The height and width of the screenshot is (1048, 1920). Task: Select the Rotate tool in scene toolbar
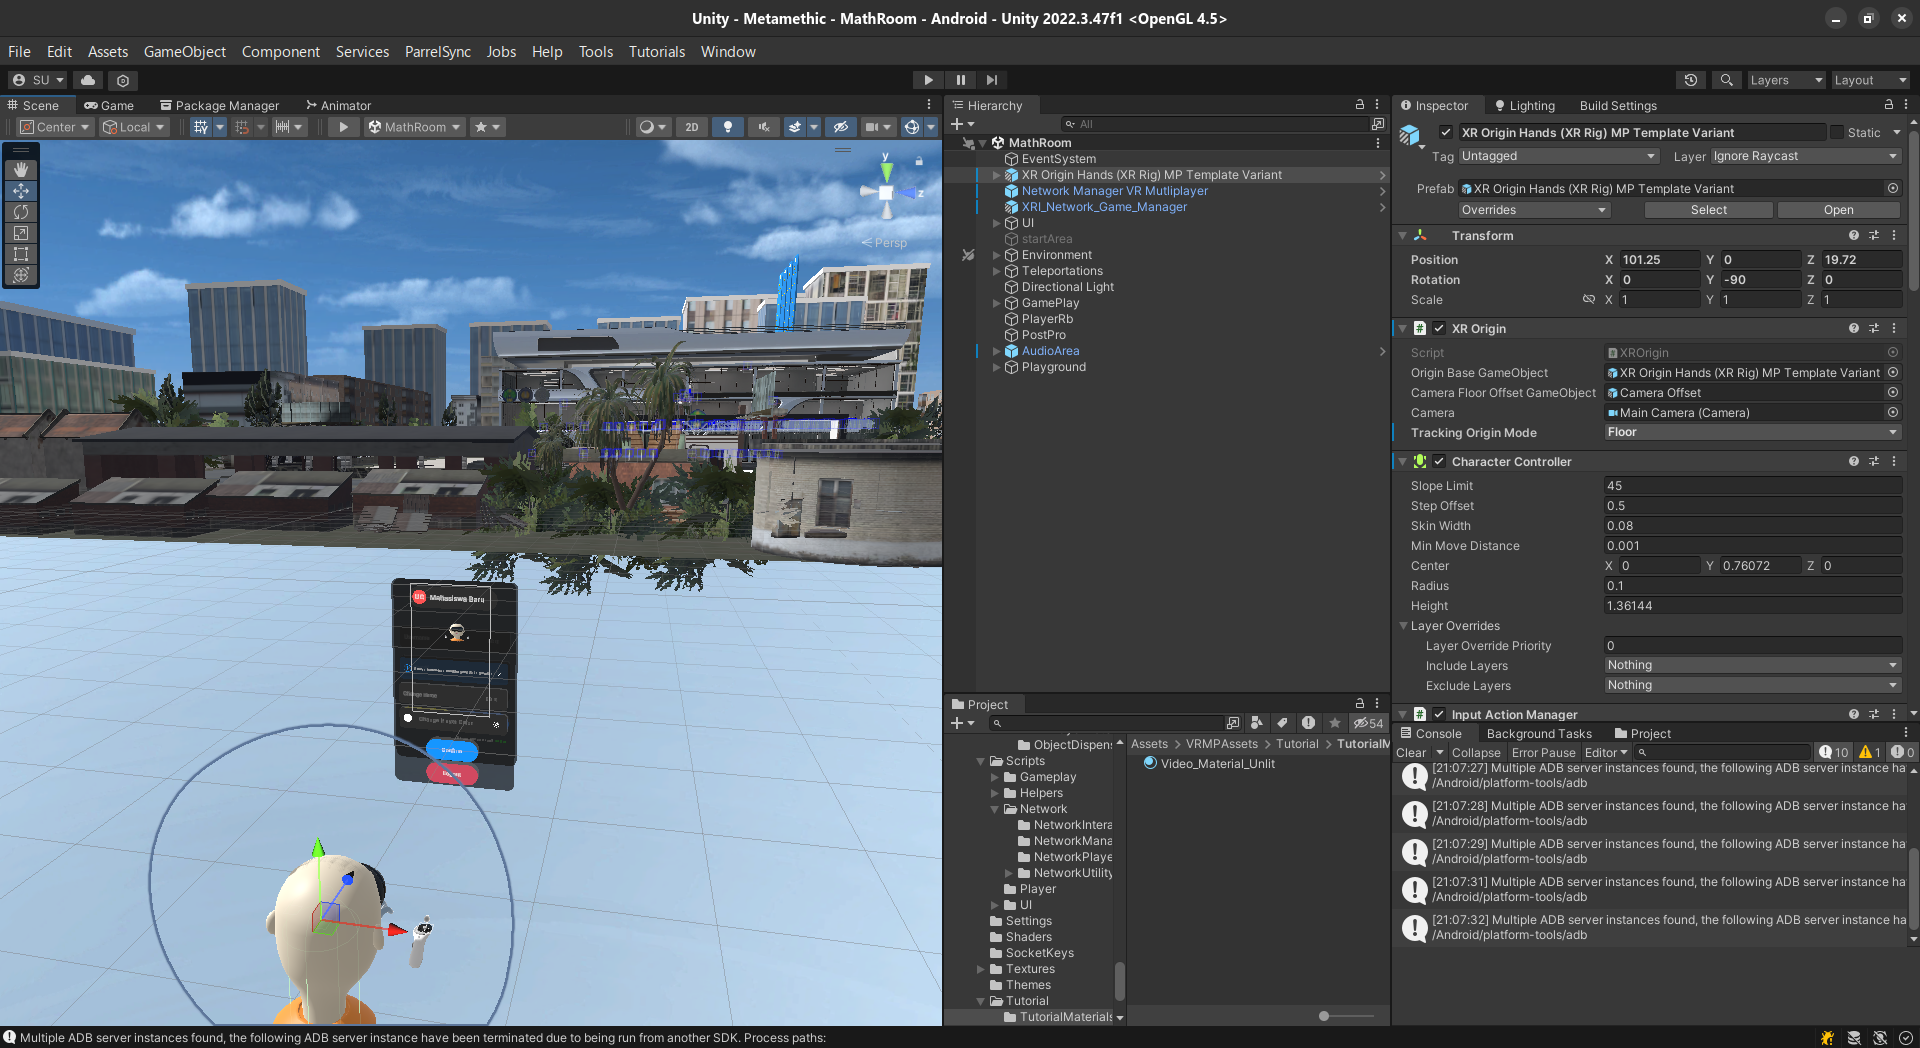tap(20, 212)
